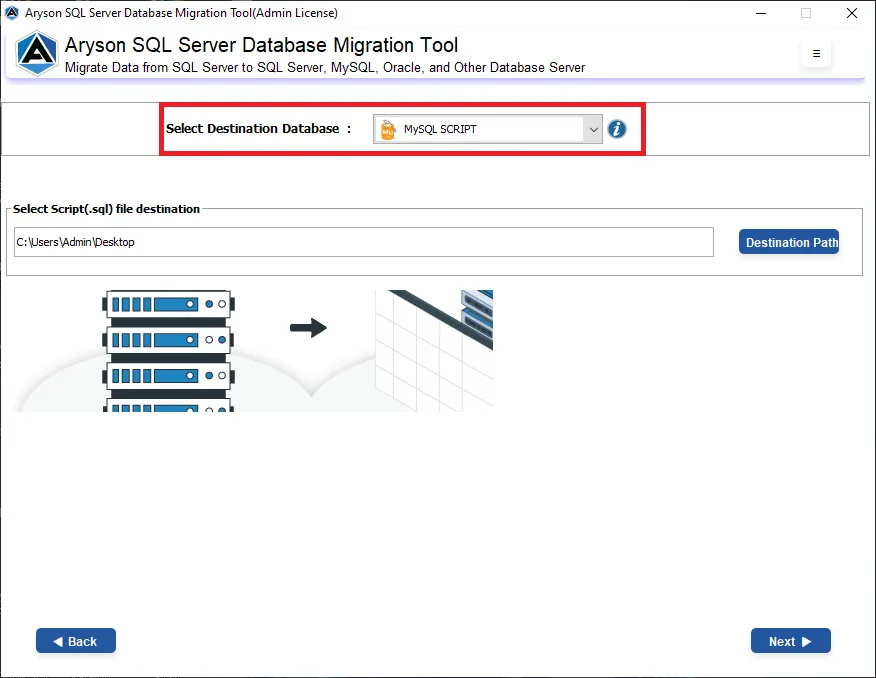The image size is (876, 678).
Task: Click the MySQL icon inside the combo box
Action: [388, 129]
